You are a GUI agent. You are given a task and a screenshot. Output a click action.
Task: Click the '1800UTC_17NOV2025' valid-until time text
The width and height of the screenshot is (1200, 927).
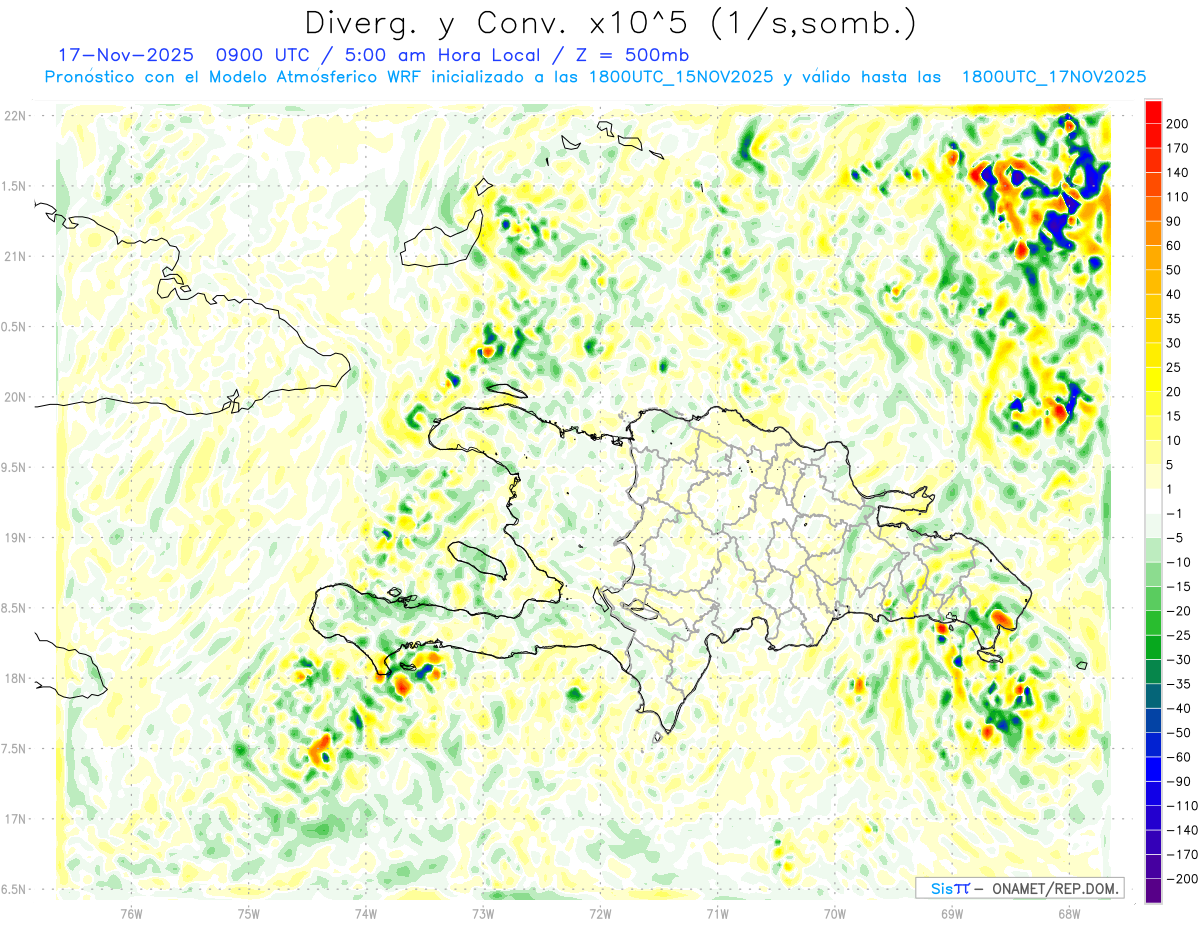pyautogui.click(x=1053, y=77)
